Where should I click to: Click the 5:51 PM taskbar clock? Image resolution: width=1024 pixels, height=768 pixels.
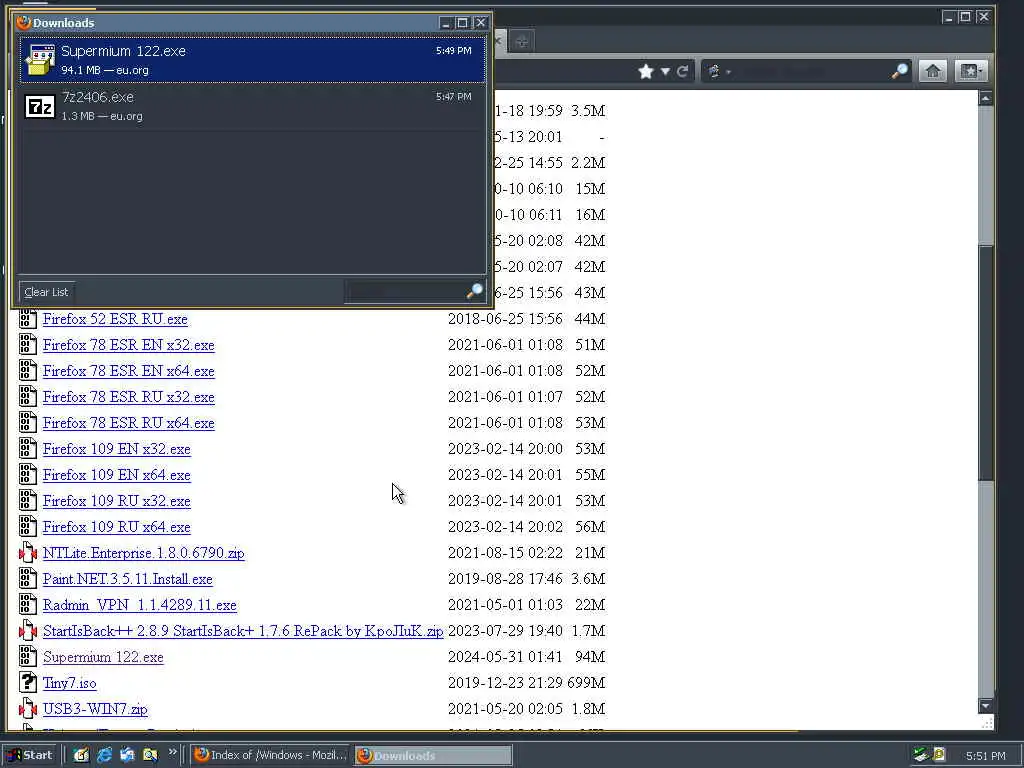coord(985,756)
